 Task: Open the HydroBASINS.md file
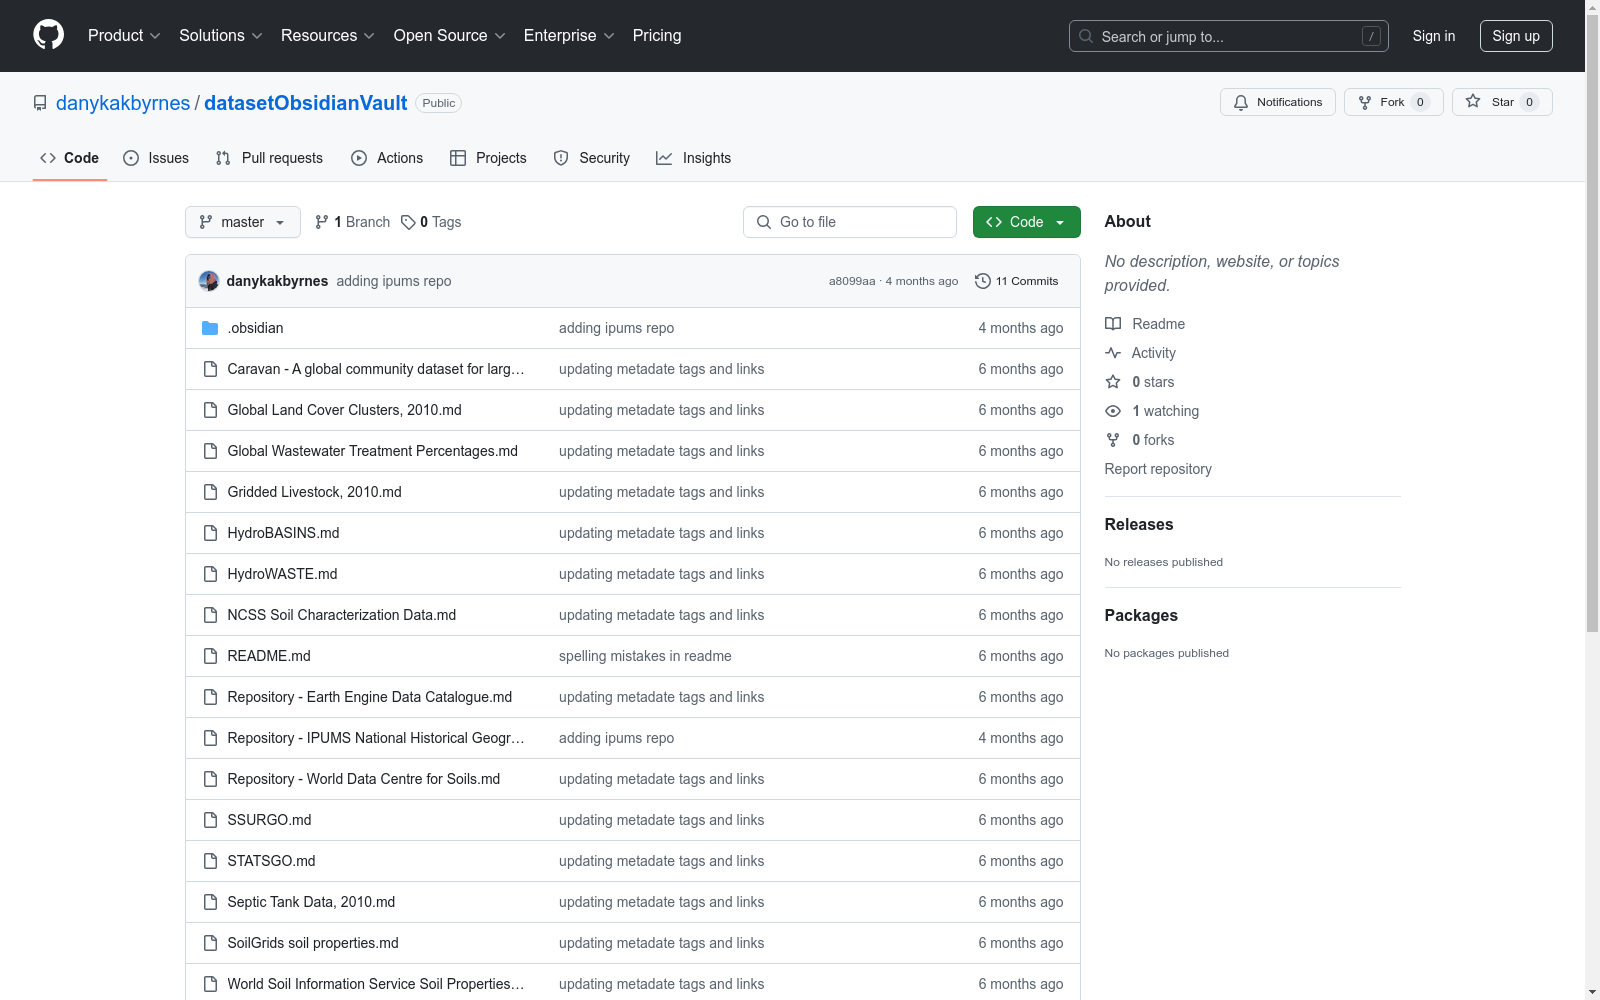[283, 533]
